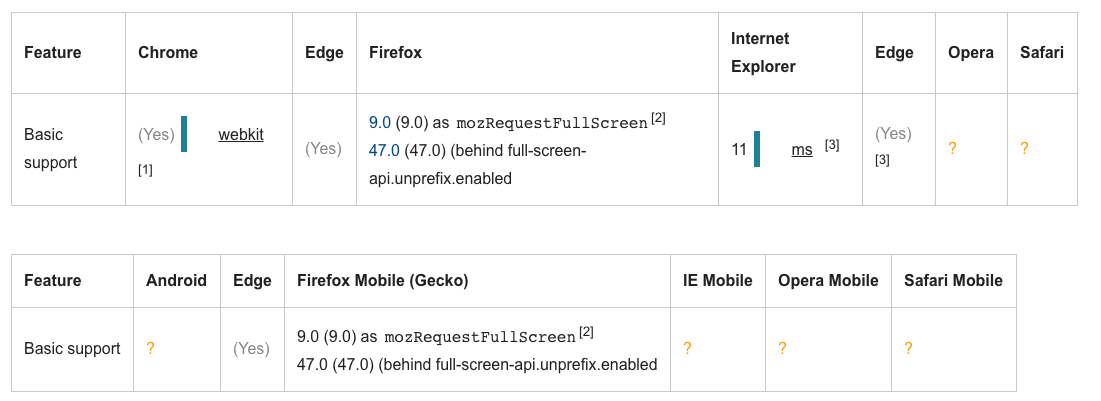Click the question mark under Safari Mobile
This screenshot has width=1101, height=401.
coord(908,348)
